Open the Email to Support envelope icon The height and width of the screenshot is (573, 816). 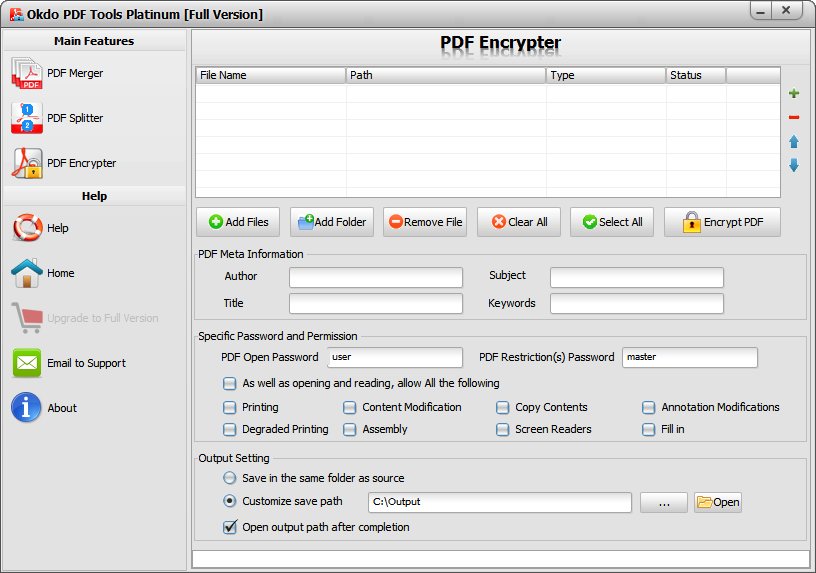coord(27,363)
